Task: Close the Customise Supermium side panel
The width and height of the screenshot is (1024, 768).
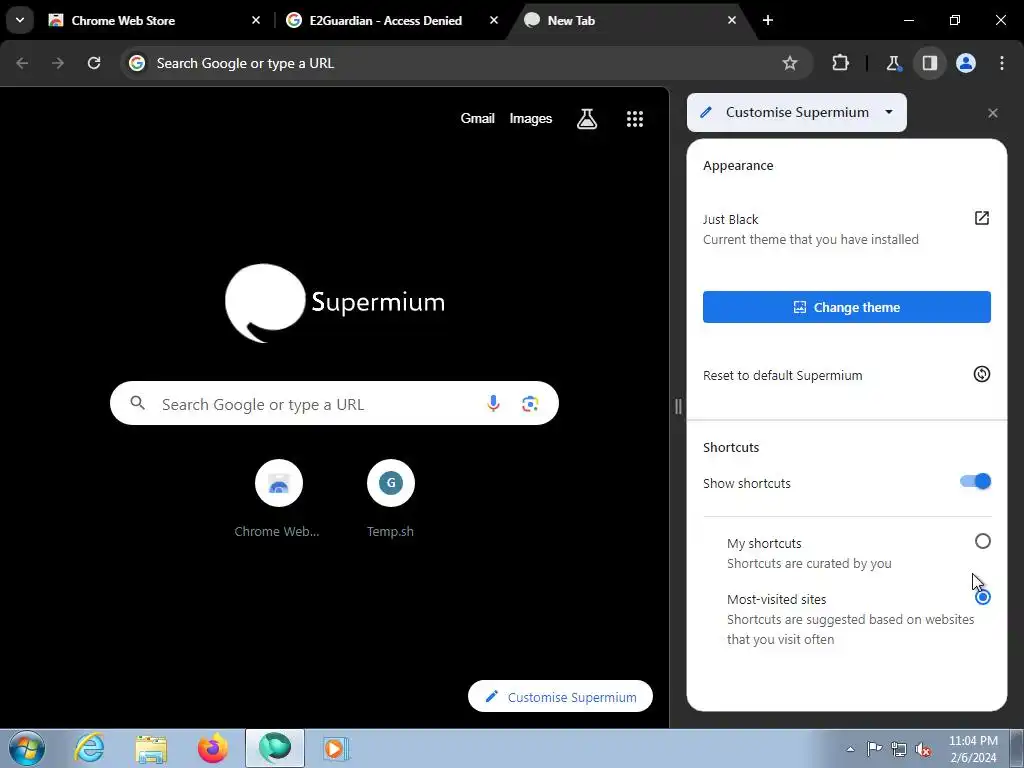Action: tap(993, 113)
